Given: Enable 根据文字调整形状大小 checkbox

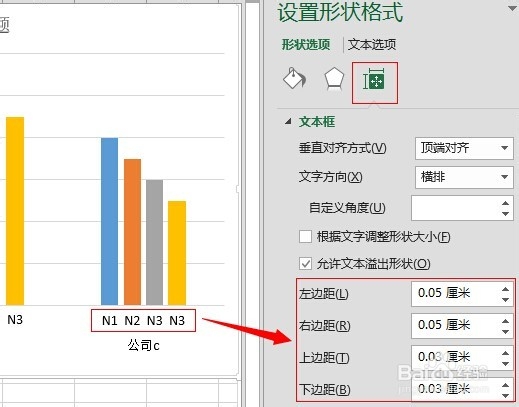Looking at the screenshot, I should click(306, 237).
